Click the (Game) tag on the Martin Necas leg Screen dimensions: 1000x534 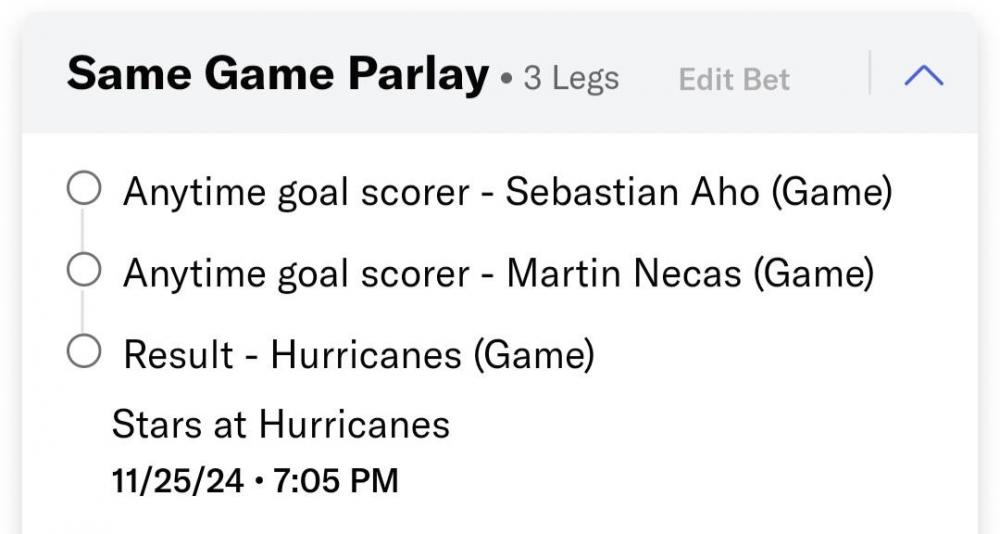pos(812,272)
